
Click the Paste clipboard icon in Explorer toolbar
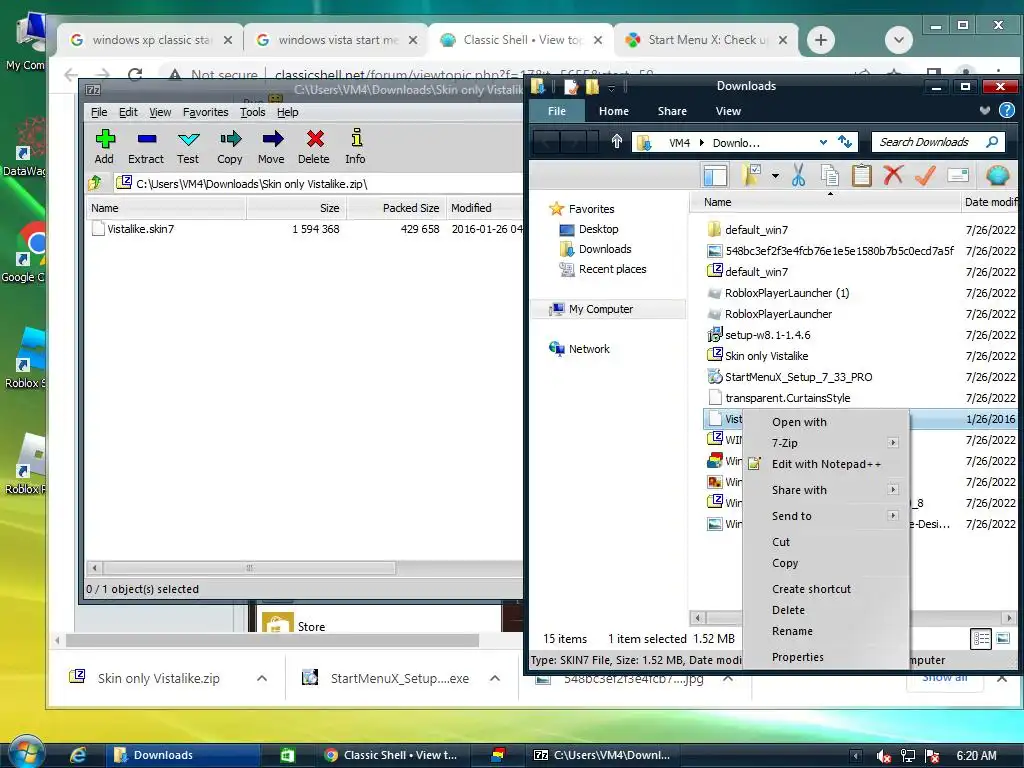[x=861, y=175]
